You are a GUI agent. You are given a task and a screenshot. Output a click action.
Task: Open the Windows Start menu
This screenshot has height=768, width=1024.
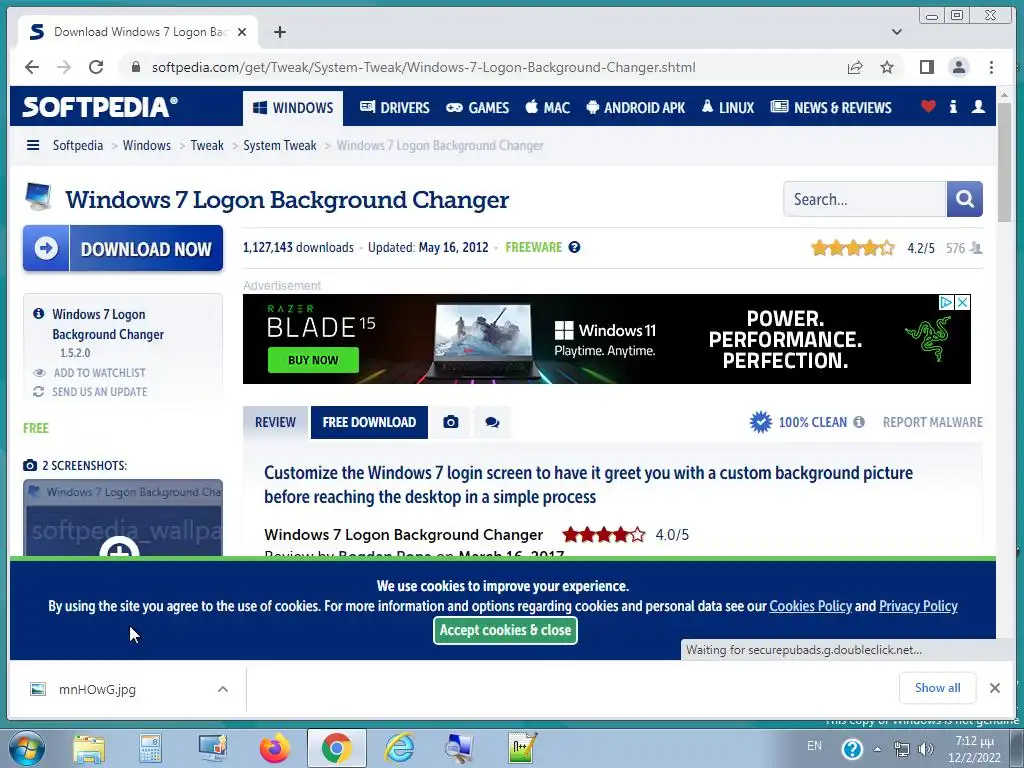25,748
